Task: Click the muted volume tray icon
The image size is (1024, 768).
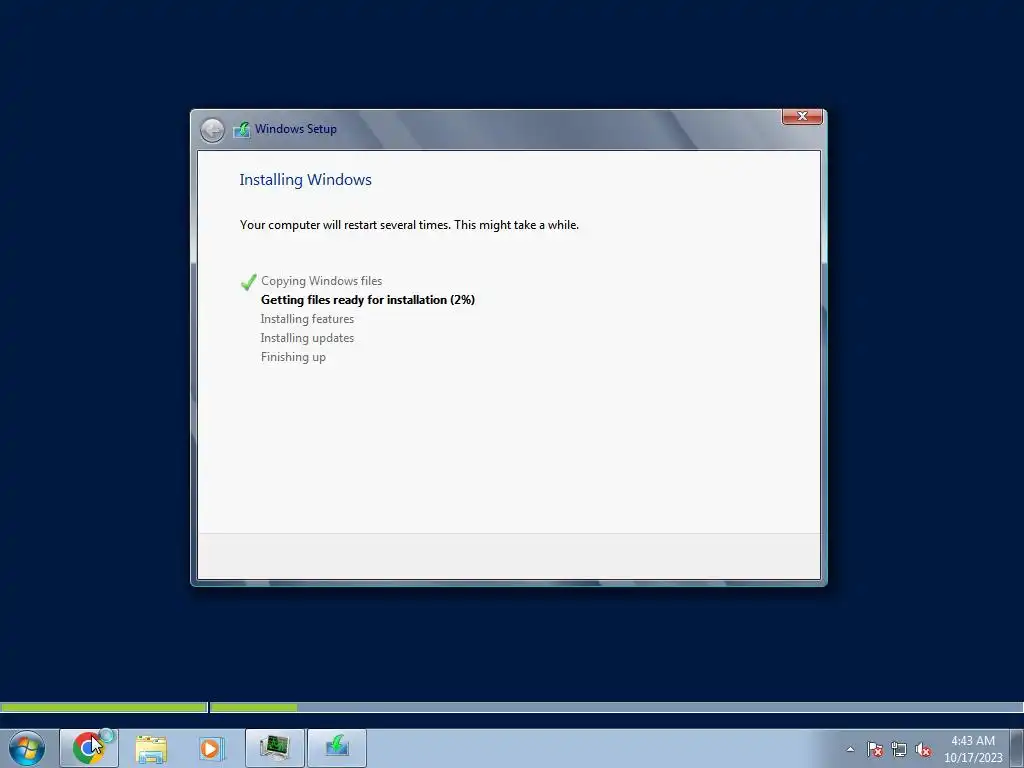Action: point(923,749)
